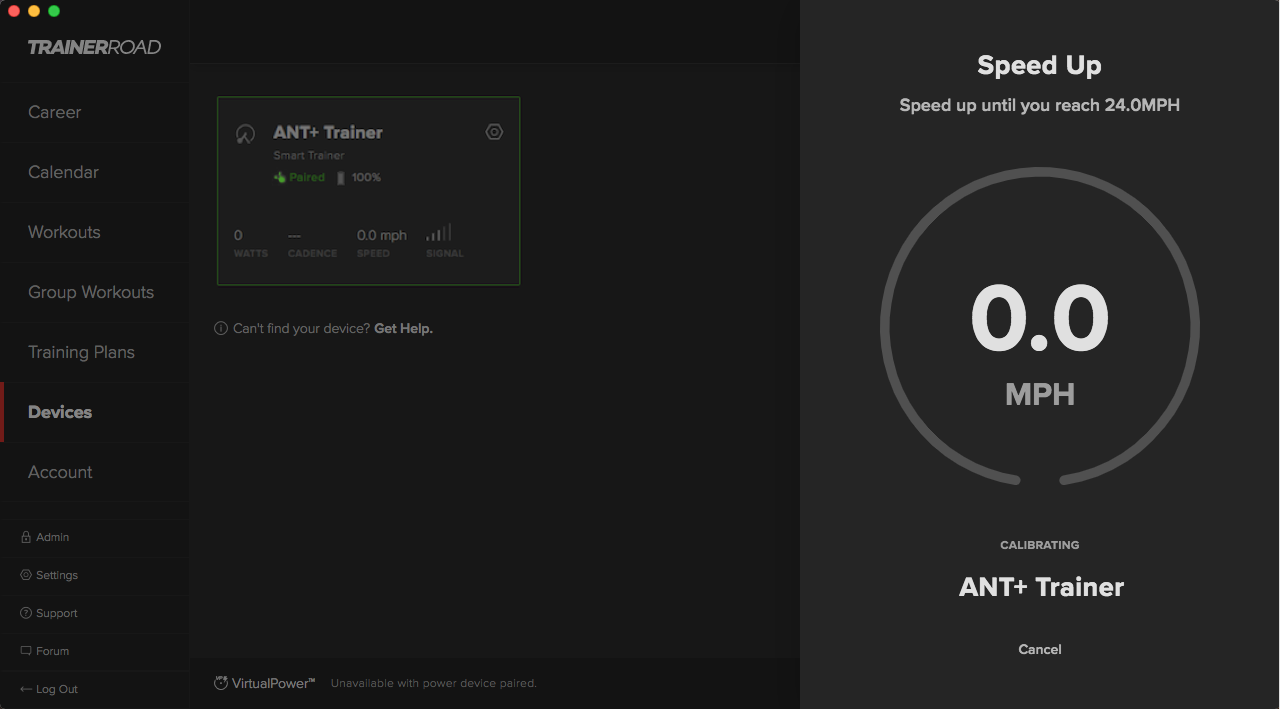Click the ANT+ Trainer name in calibration panel
The image size is (1280, 709).
pyautogui.click(x=1041, y=587)
